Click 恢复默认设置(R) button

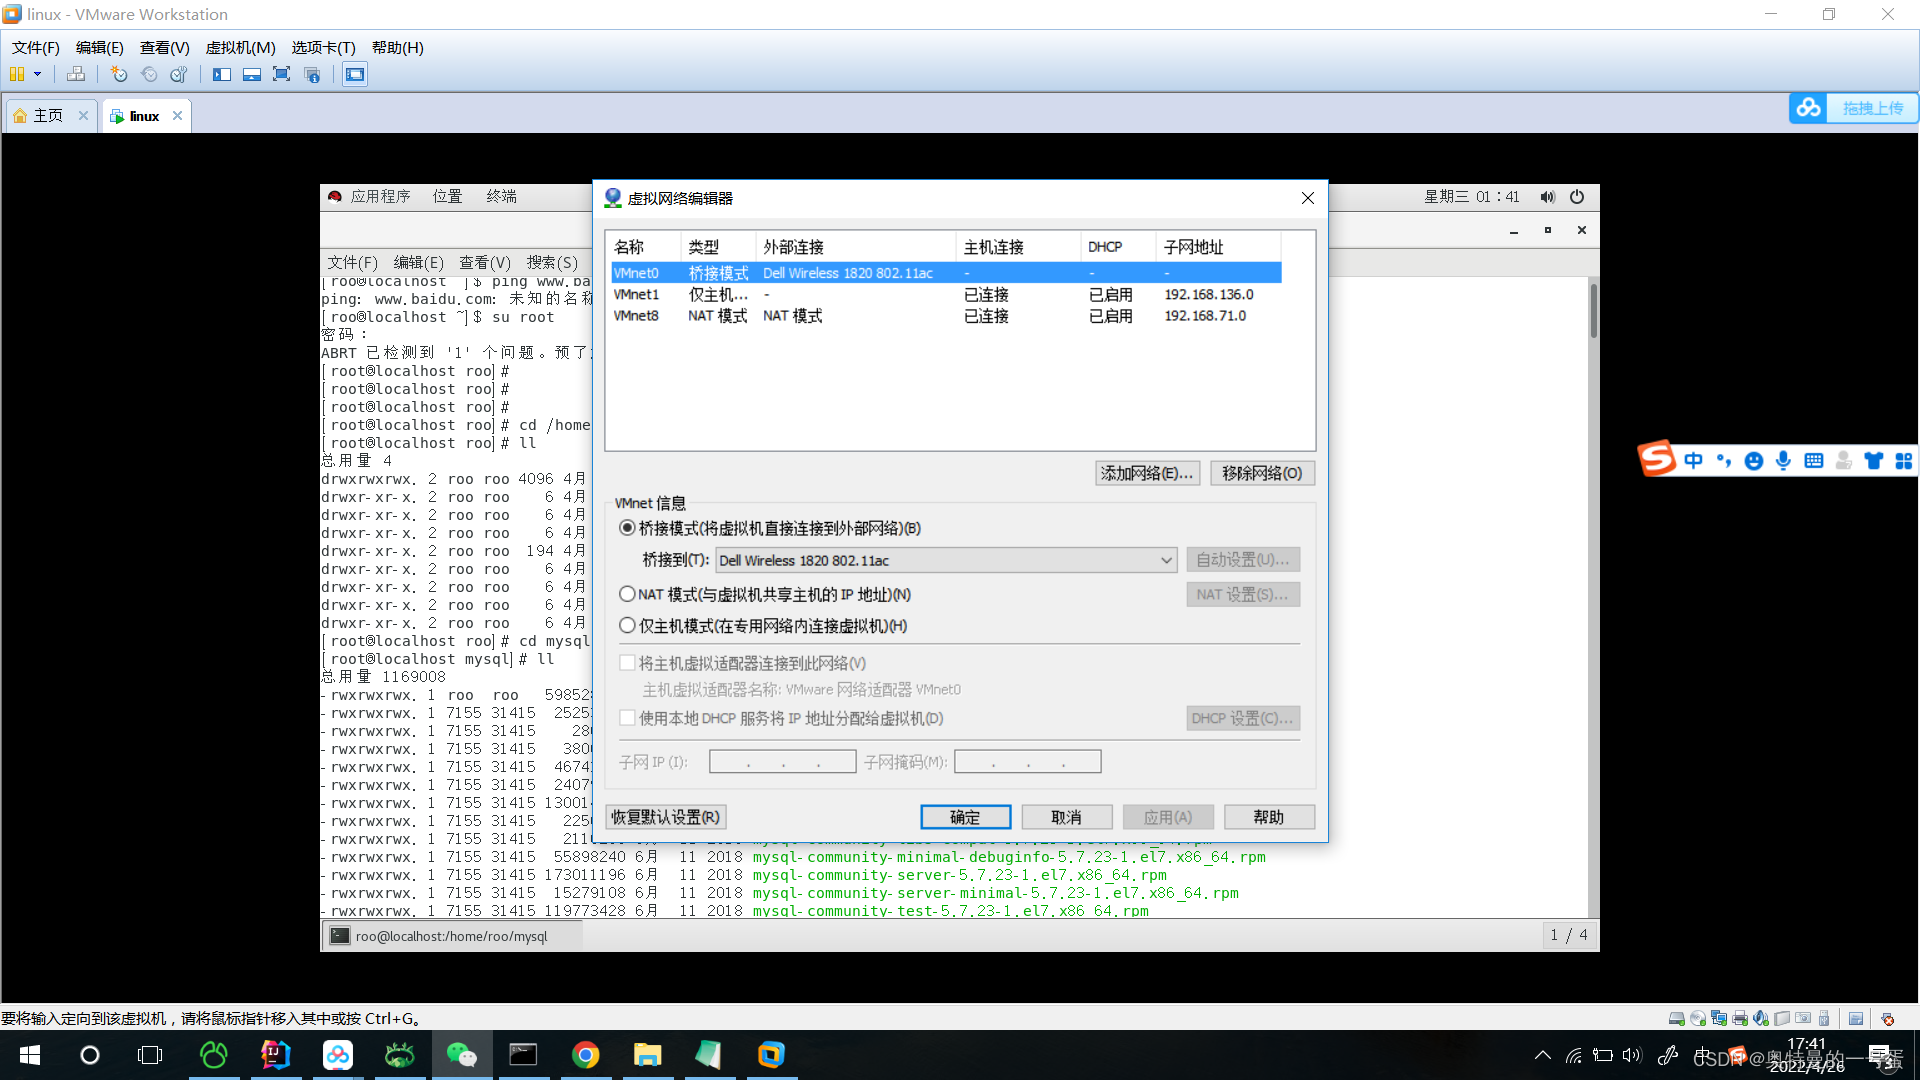point(665,817)
